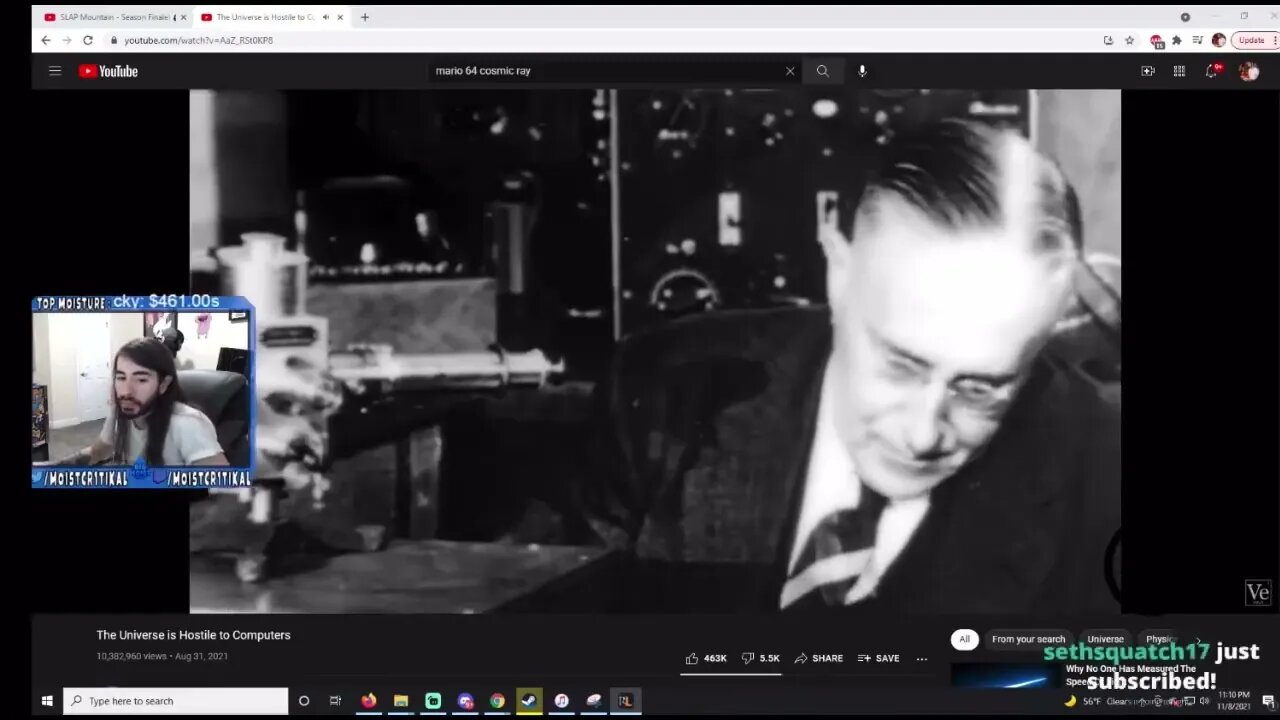Open Chrome from the taskbar
This screenshot has width=1280, height=720.
coord(497,701)
